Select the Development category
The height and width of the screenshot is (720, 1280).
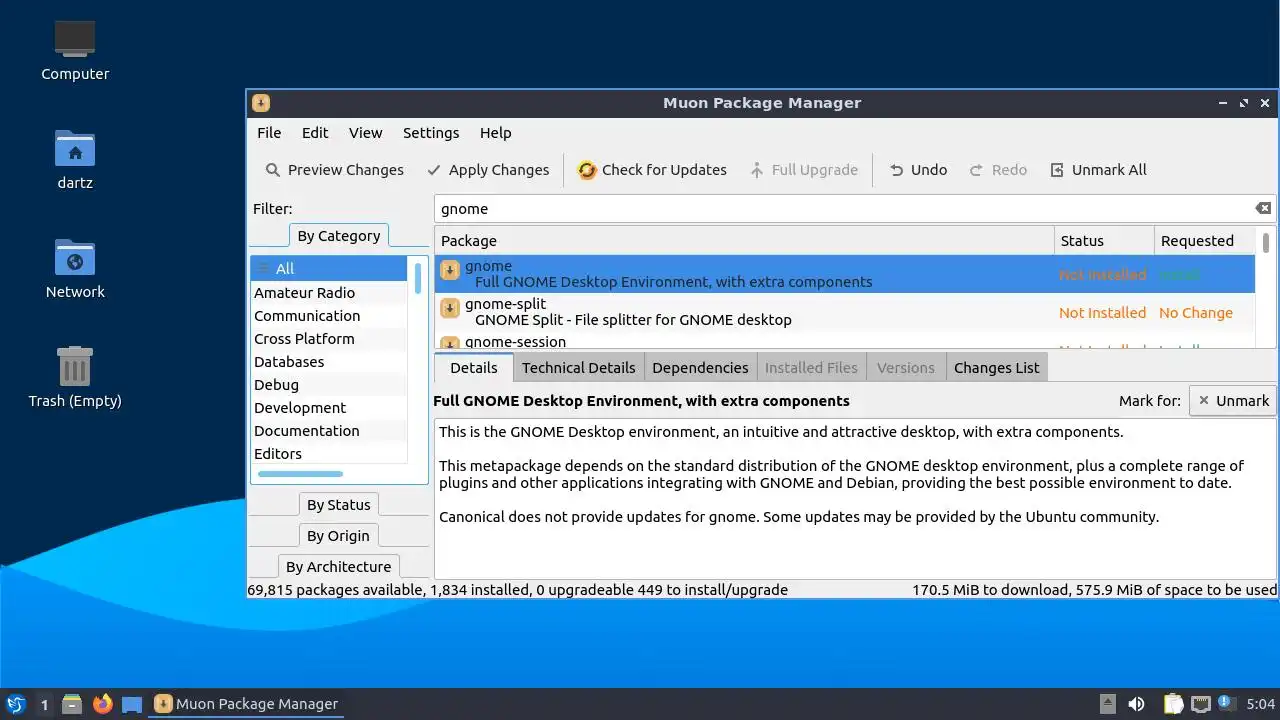(329, 408)
